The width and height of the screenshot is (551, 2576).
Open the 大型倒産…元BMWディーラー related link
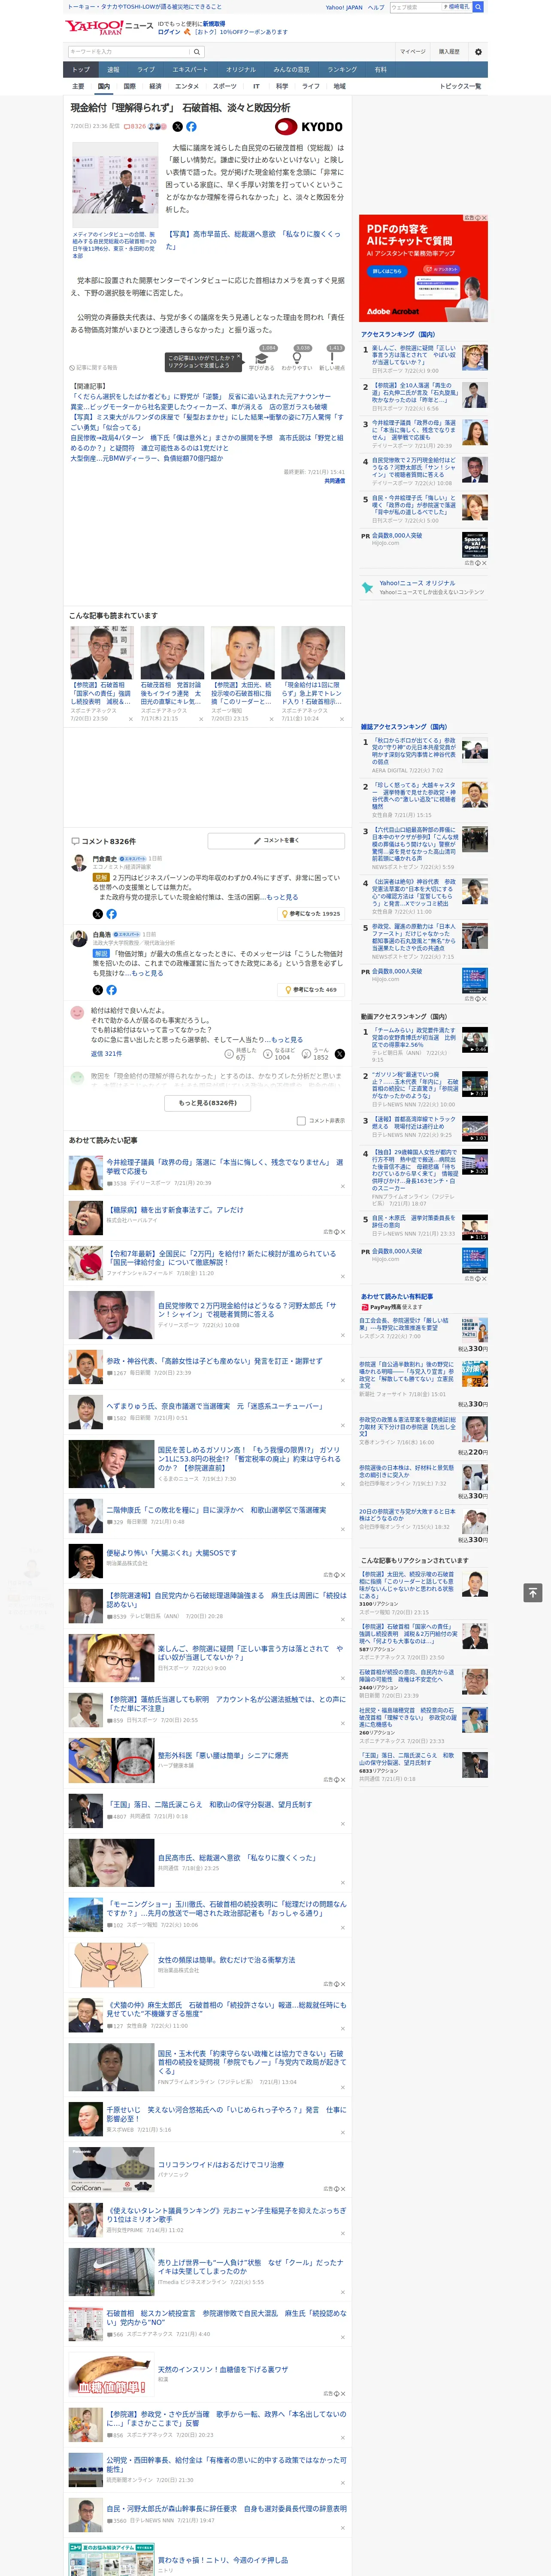(147, 458)
